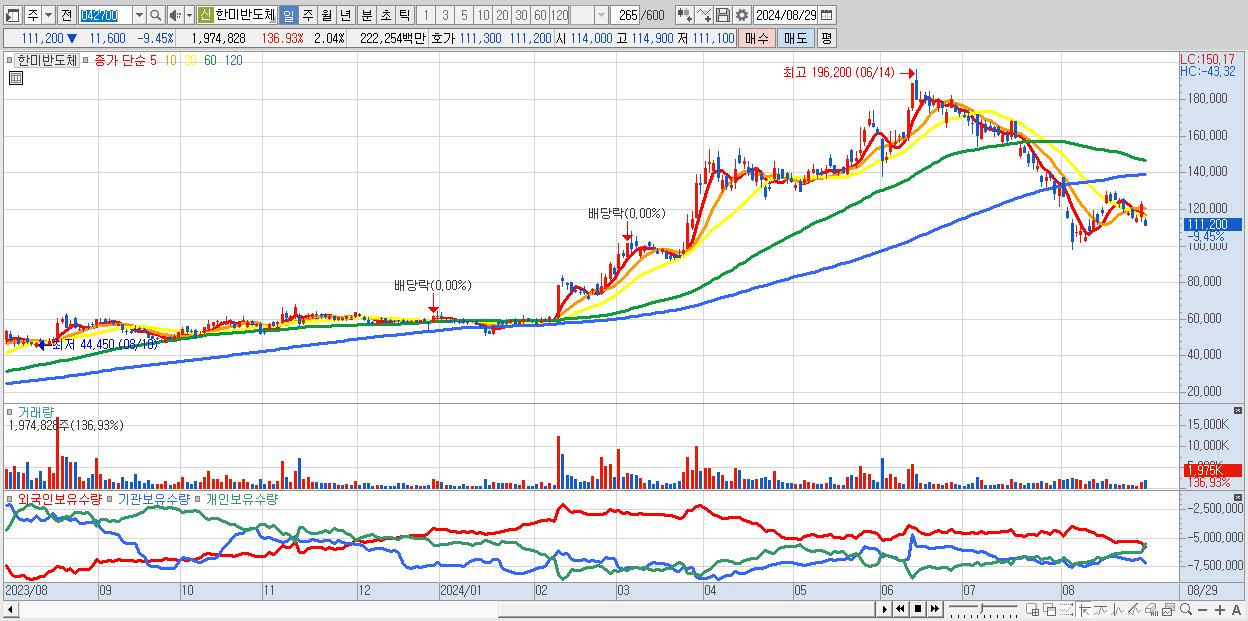Select the 일 daily period tab
This screenshot has width=1248, height=621.
tap(288, 15)
